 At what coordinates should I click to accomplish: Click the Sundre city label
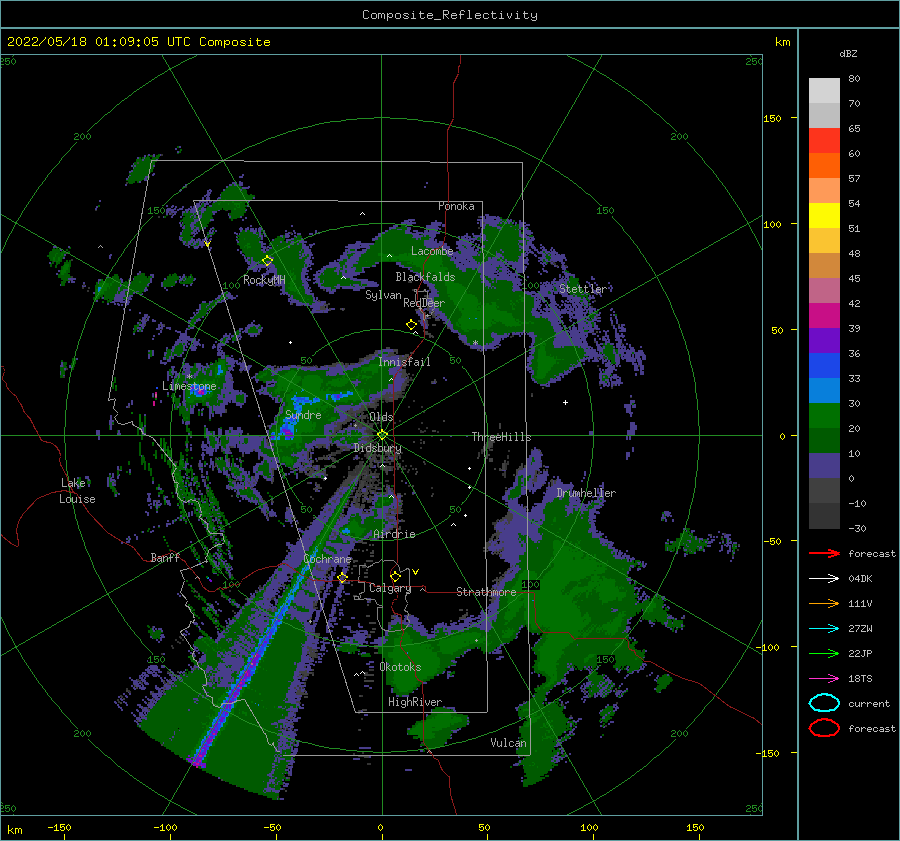[x=303, y=415]
